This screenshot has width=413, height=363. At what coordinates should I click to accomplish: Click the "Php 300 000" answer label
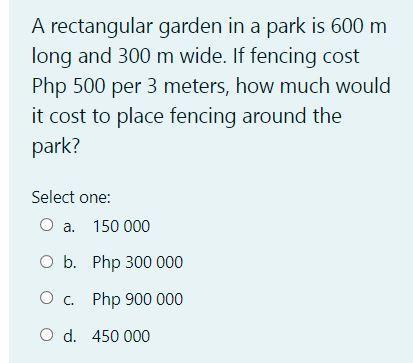[138, 263]
